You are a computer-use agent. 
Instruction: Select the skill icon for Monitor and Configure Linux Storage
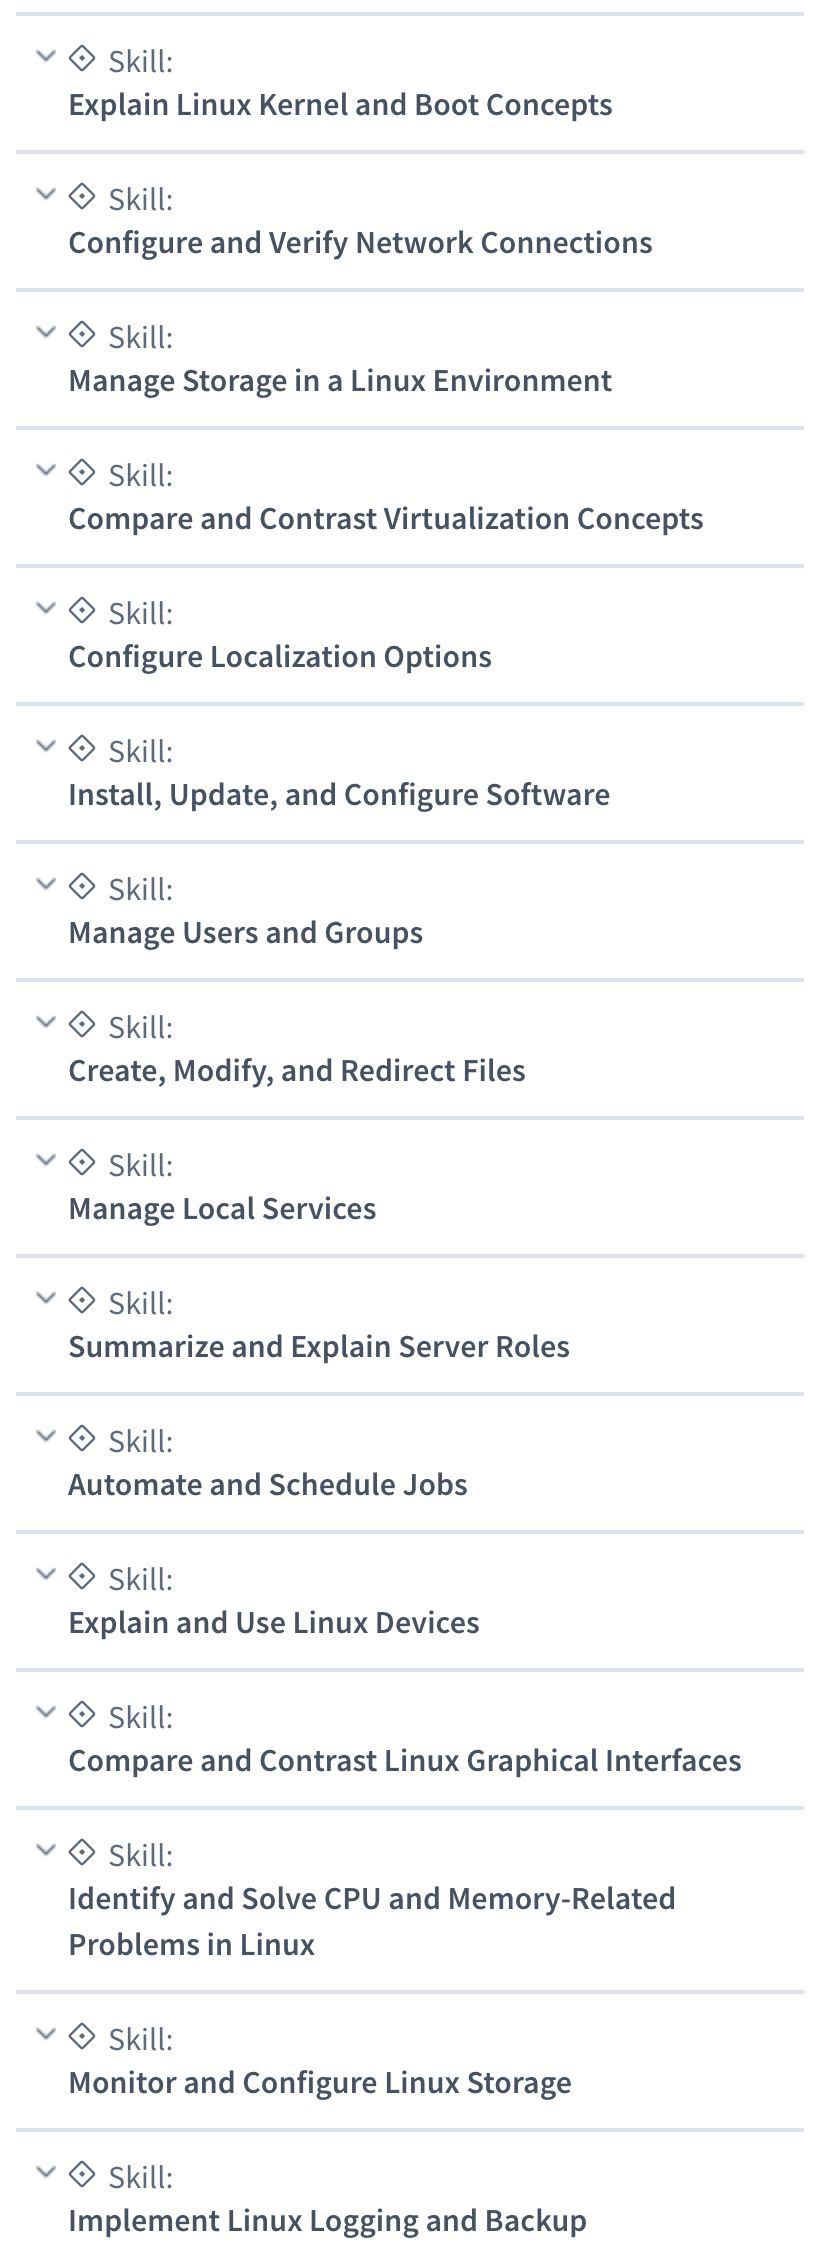82,2036
